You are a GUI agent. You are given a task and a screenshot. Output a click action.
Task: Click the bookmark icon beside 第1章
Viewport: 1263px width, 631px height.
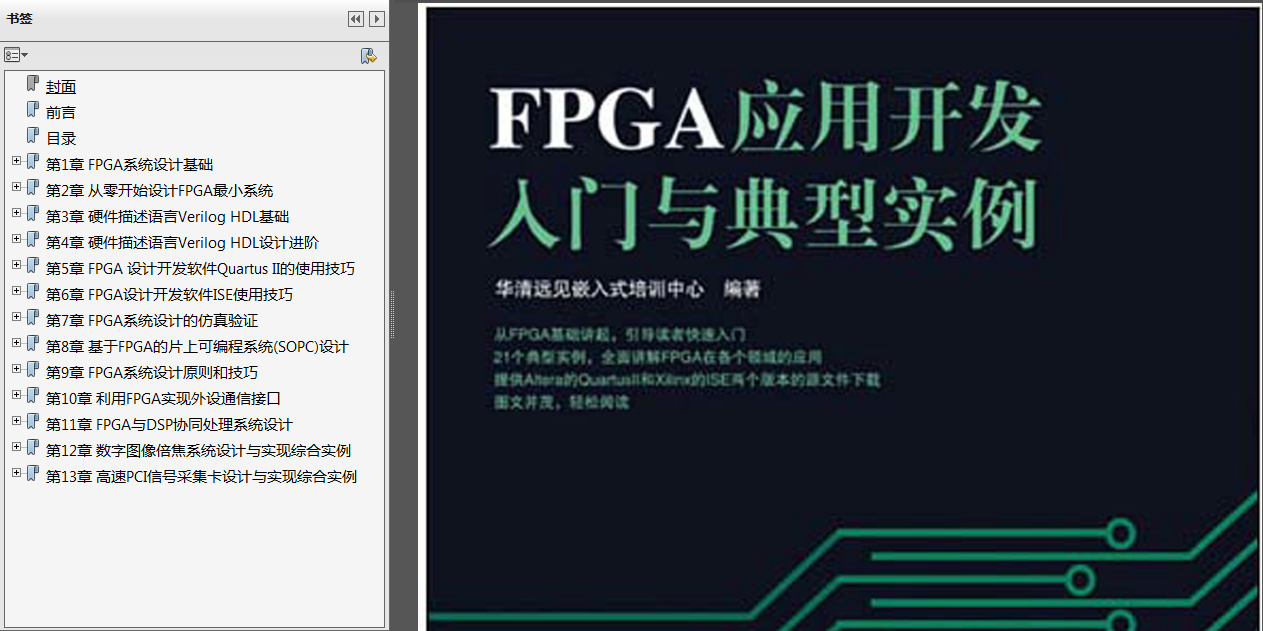tap(33, 162)
